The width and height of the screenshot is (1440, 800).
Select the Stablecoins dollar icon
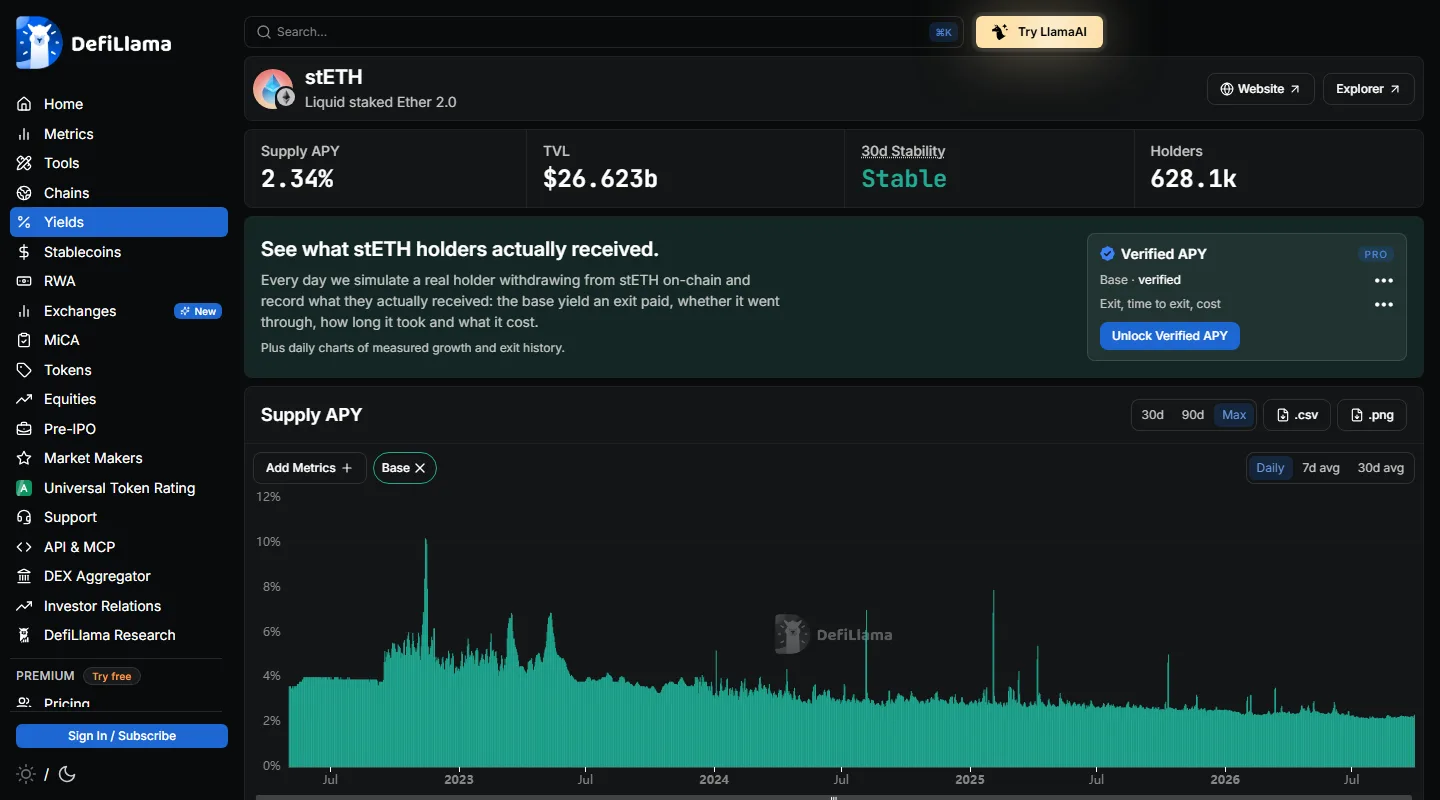pyautogui.click(x=24, y=252)
